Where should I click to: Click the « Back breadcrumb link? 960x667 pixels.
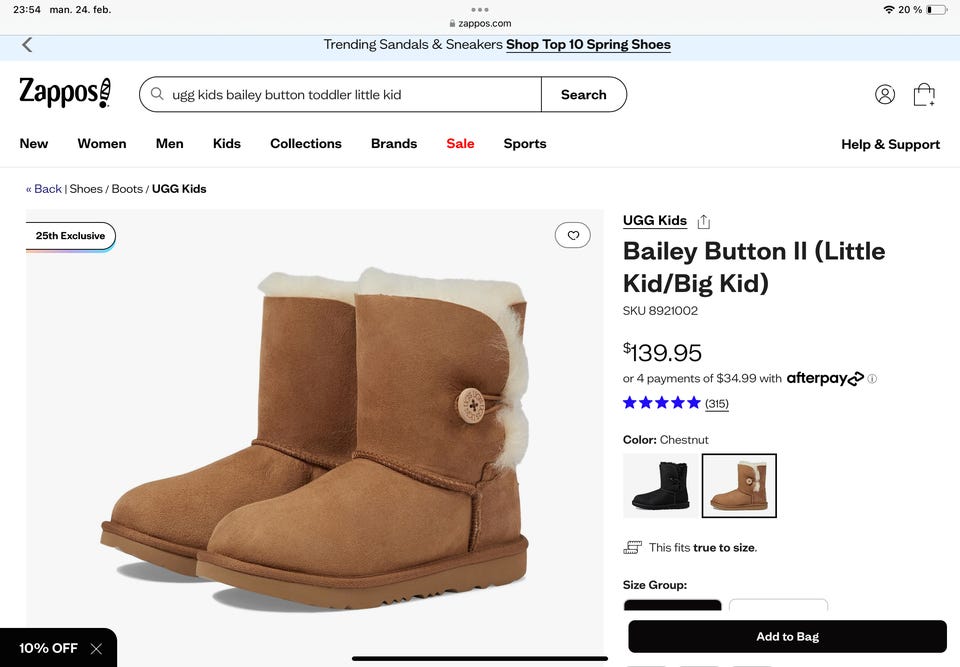pos(43,189)
